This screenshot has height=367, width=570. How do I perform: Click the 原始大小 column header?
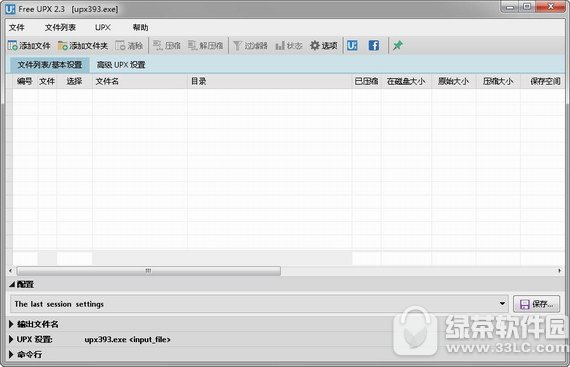coord(453,81)
